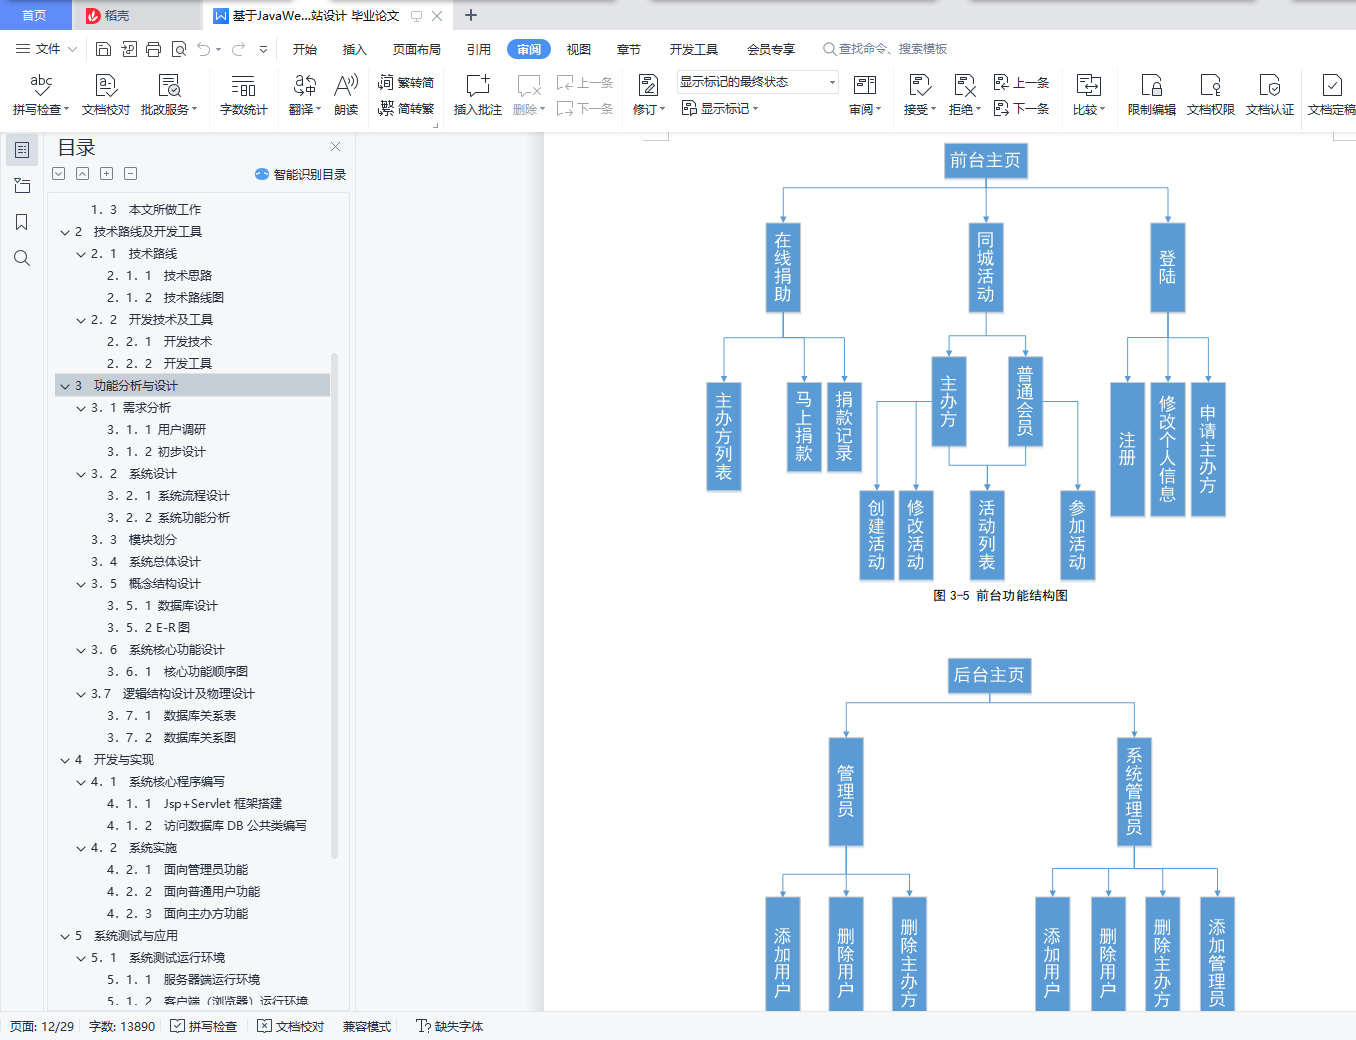Go to next revision beside 拒绝
The image size is (1356, 1040).
tap(1021, 108)
